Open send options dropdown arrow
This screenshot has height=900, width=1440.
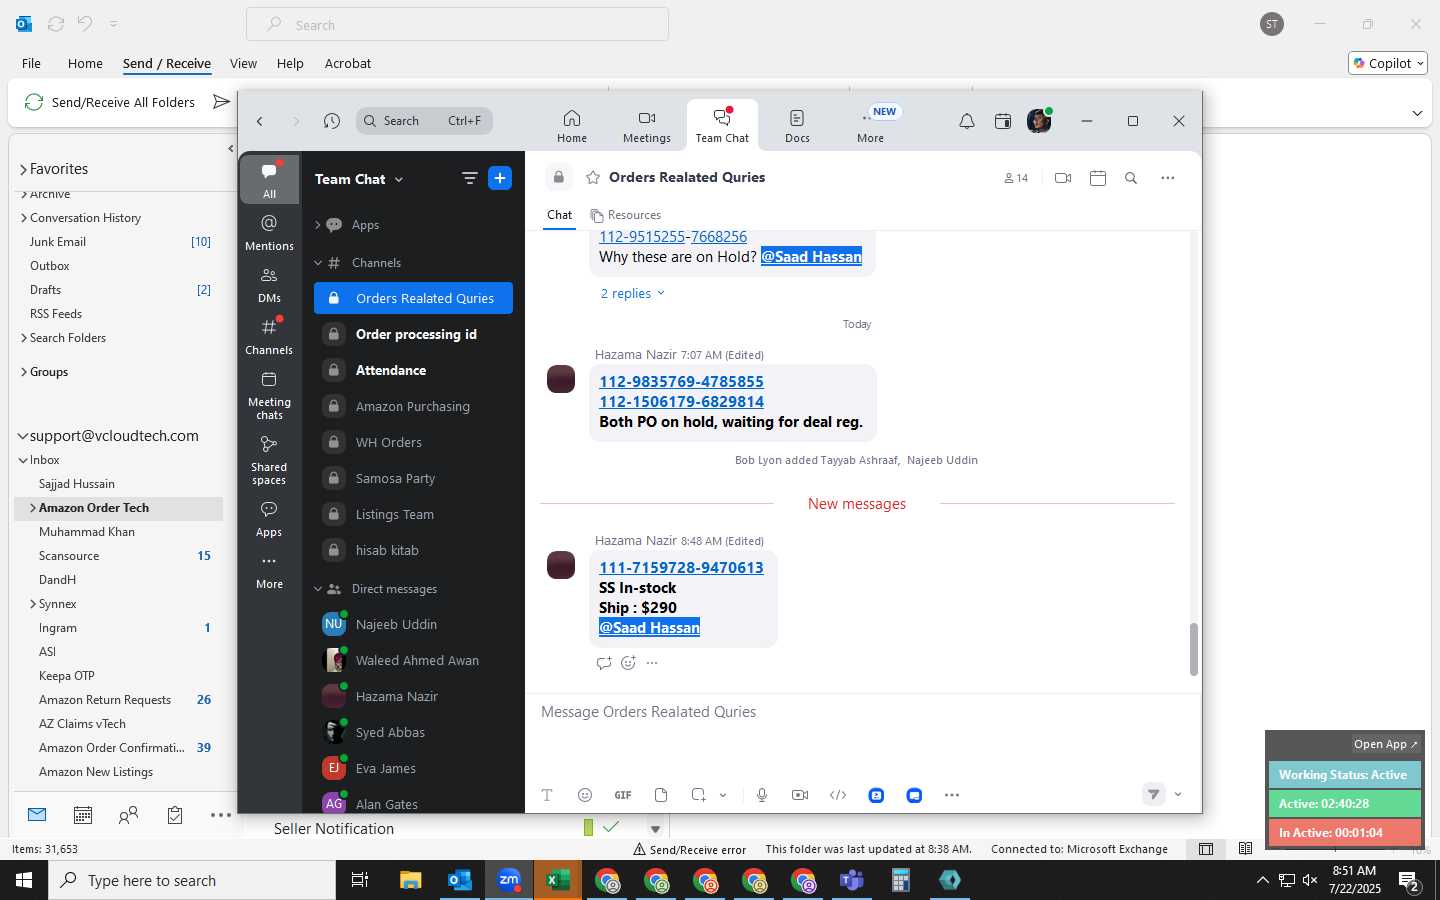(x=1178, y=795)
